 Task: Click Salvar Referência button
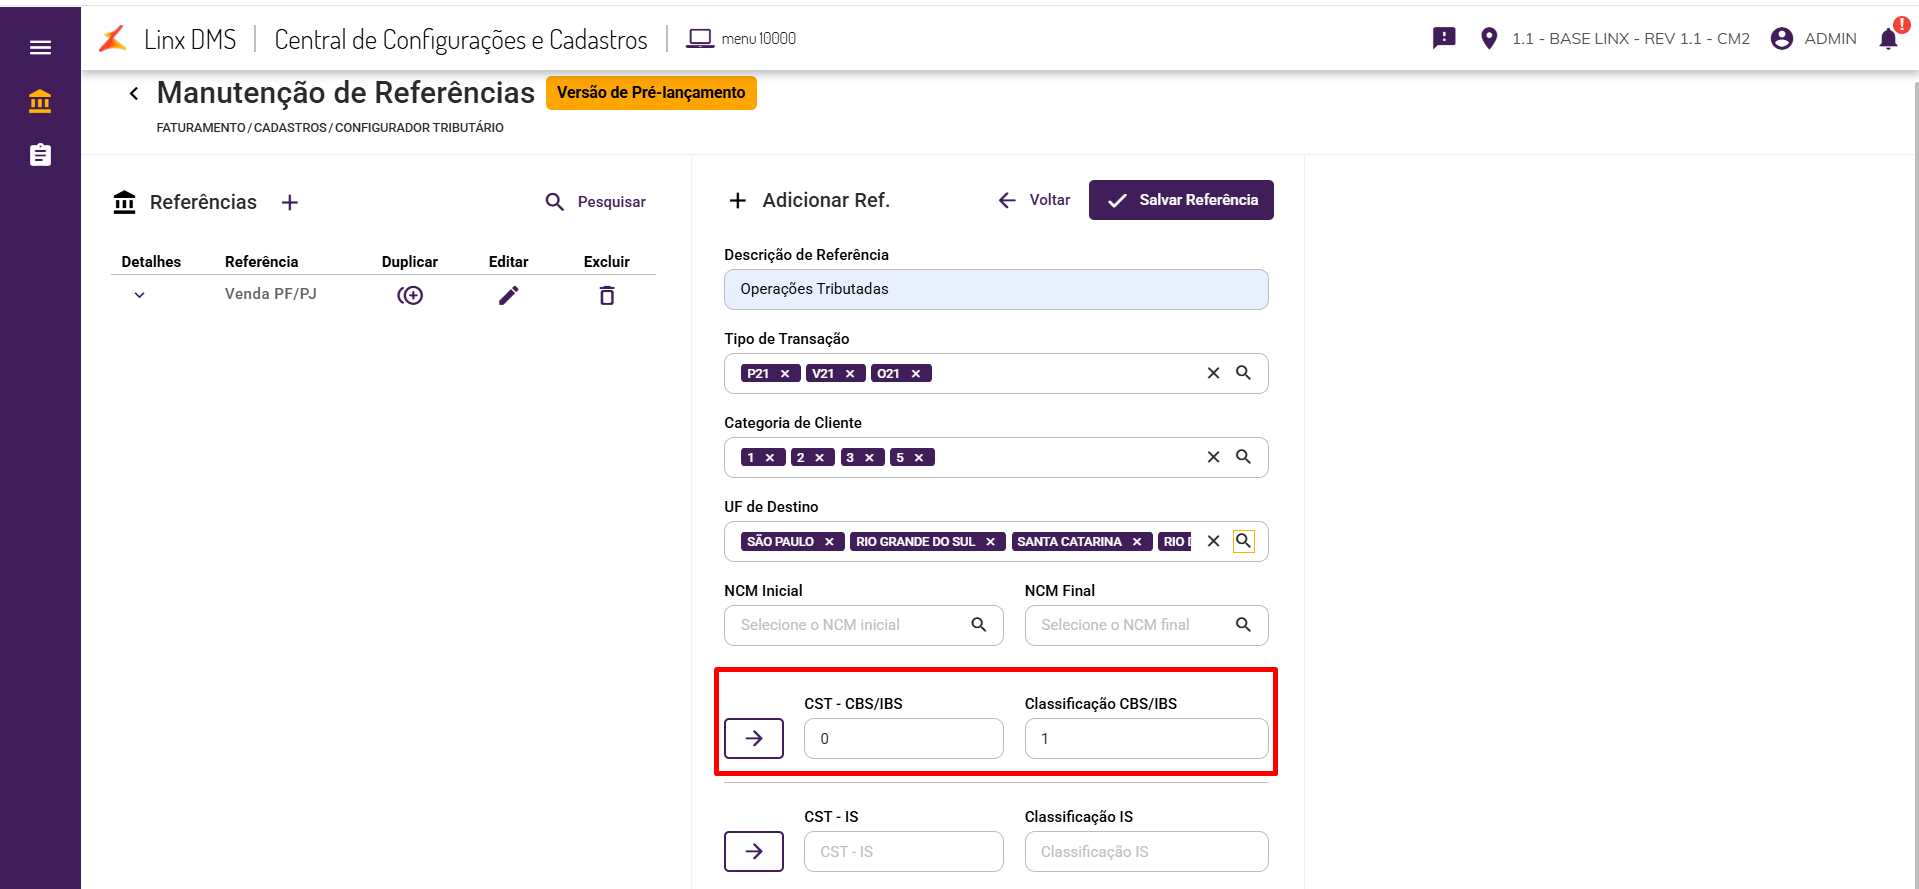(x=1181, y=200)
